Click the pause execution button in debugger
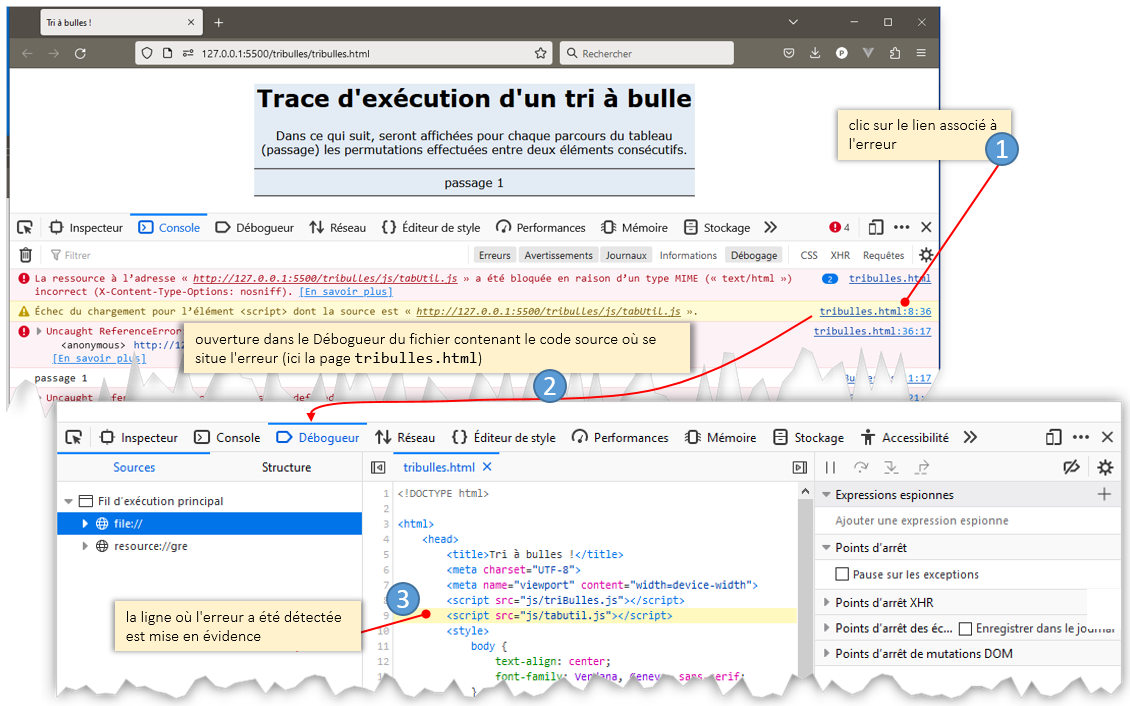 click(830, 467)
